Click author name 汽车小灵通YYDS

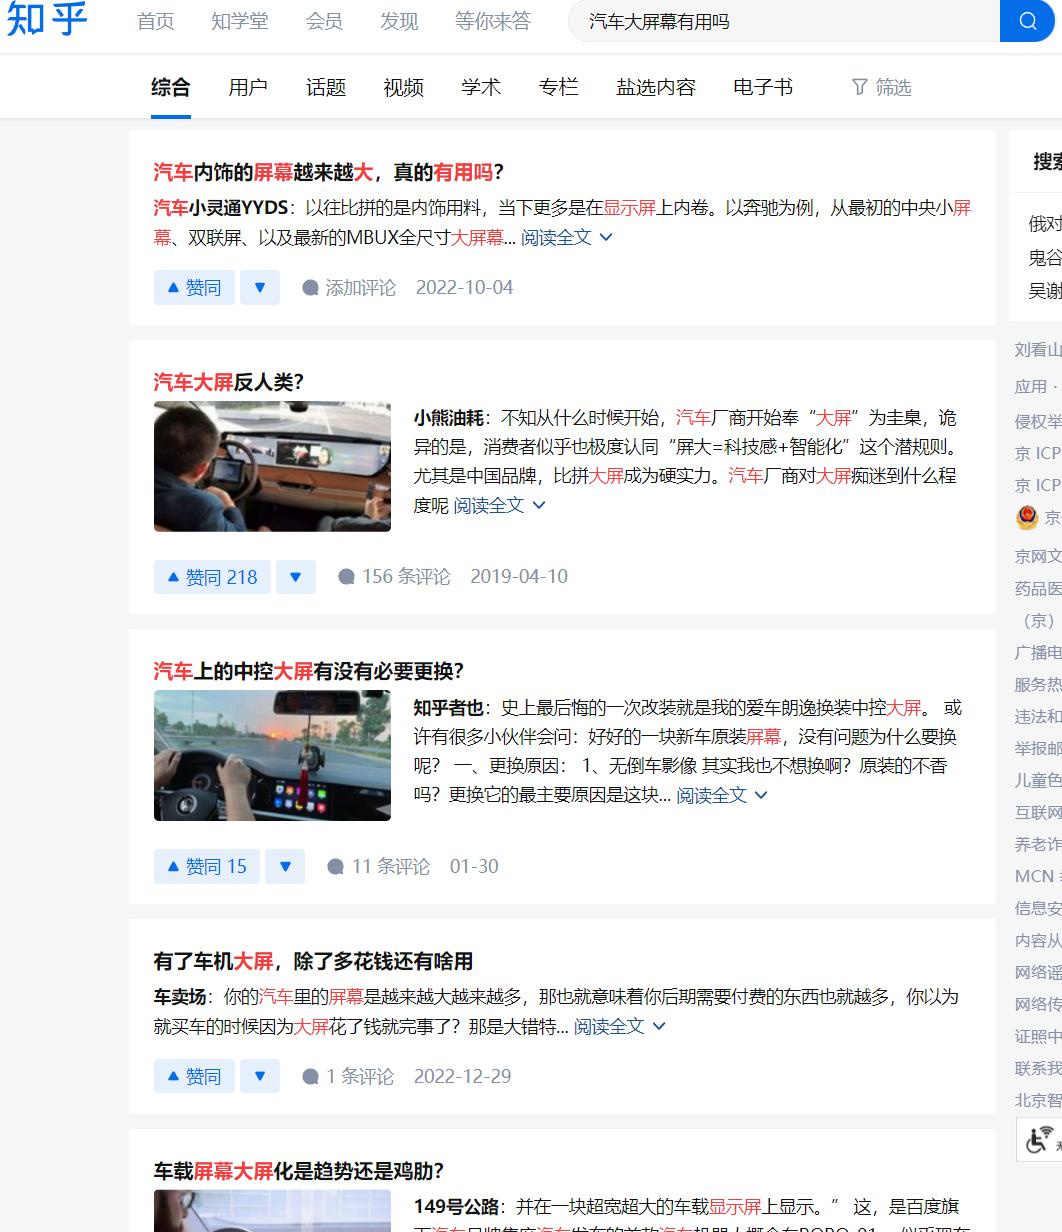[x=221, y=208]
